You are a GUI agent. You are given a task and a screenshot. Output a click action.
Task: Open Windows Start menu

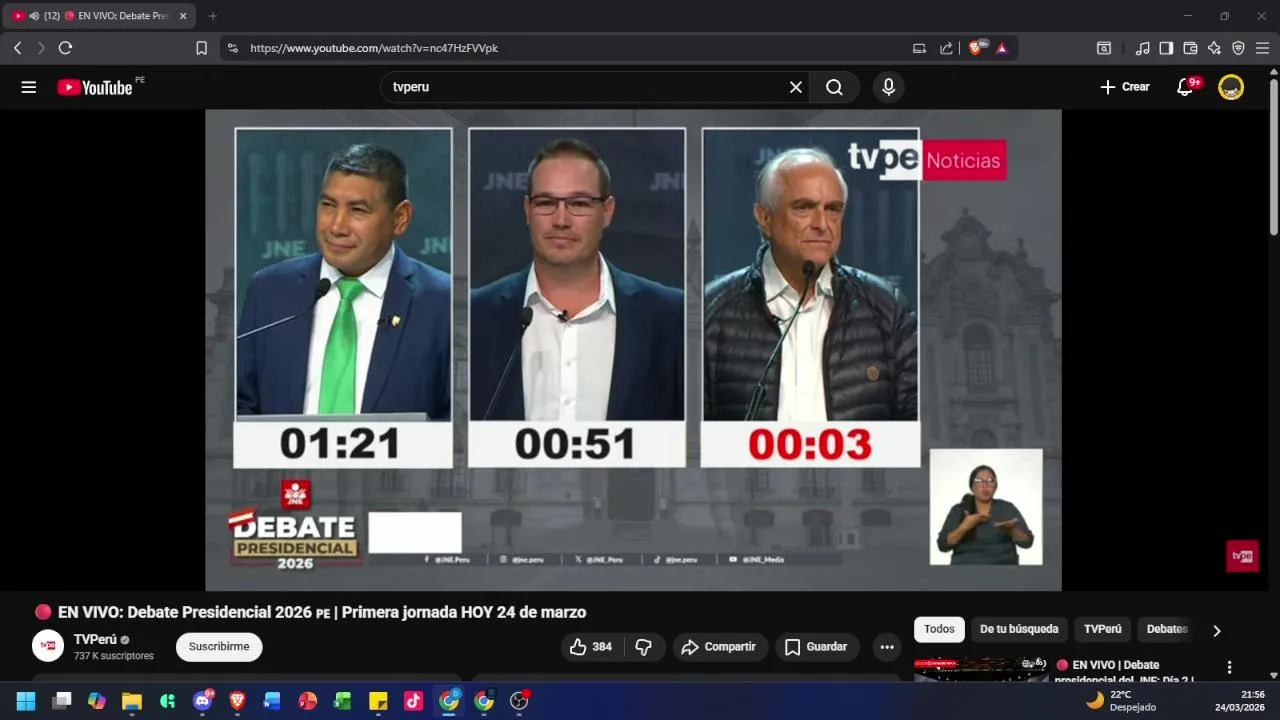coord(26,701)
